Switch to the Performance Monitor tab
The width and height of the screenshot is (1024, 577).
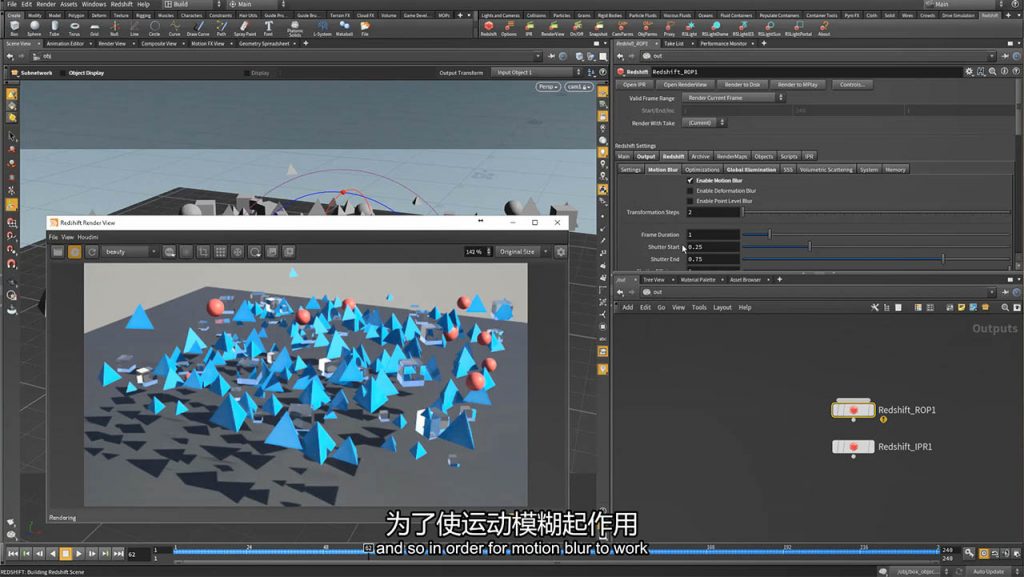[x=723, y=44]
